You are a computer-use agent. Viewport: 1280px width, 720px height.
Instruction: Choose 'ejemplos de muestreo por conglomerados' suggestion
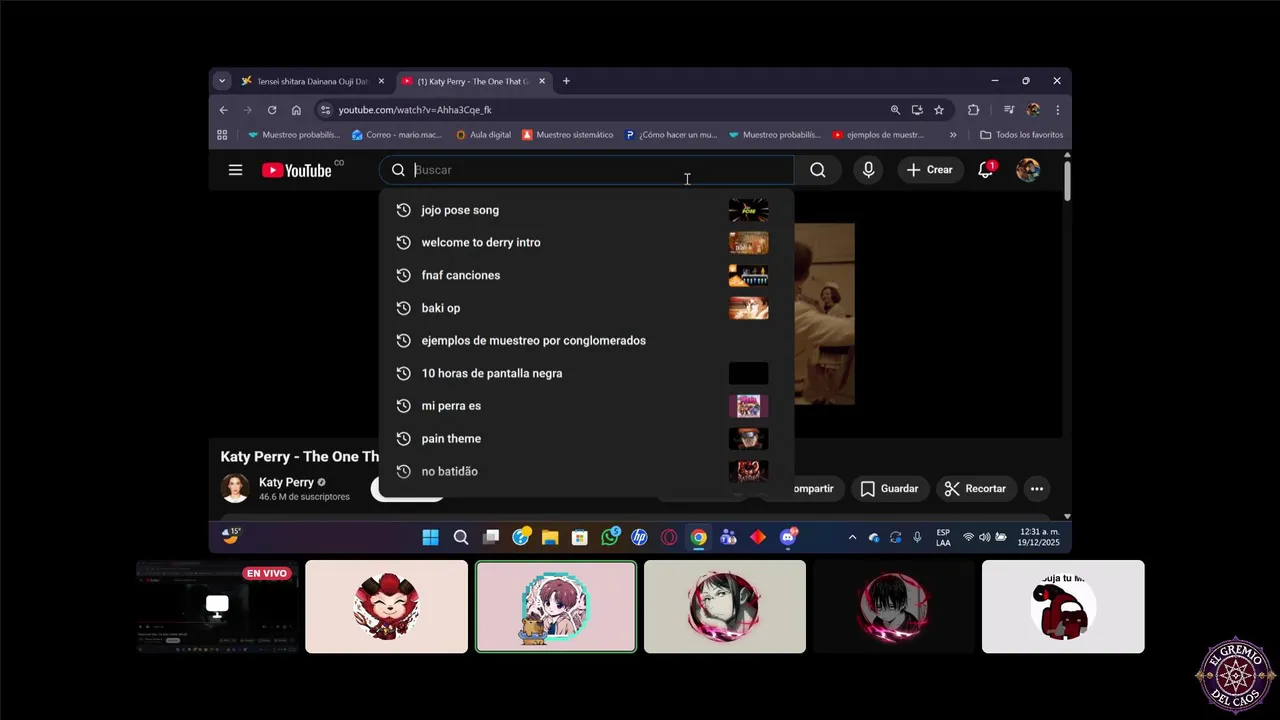[586, 341]
